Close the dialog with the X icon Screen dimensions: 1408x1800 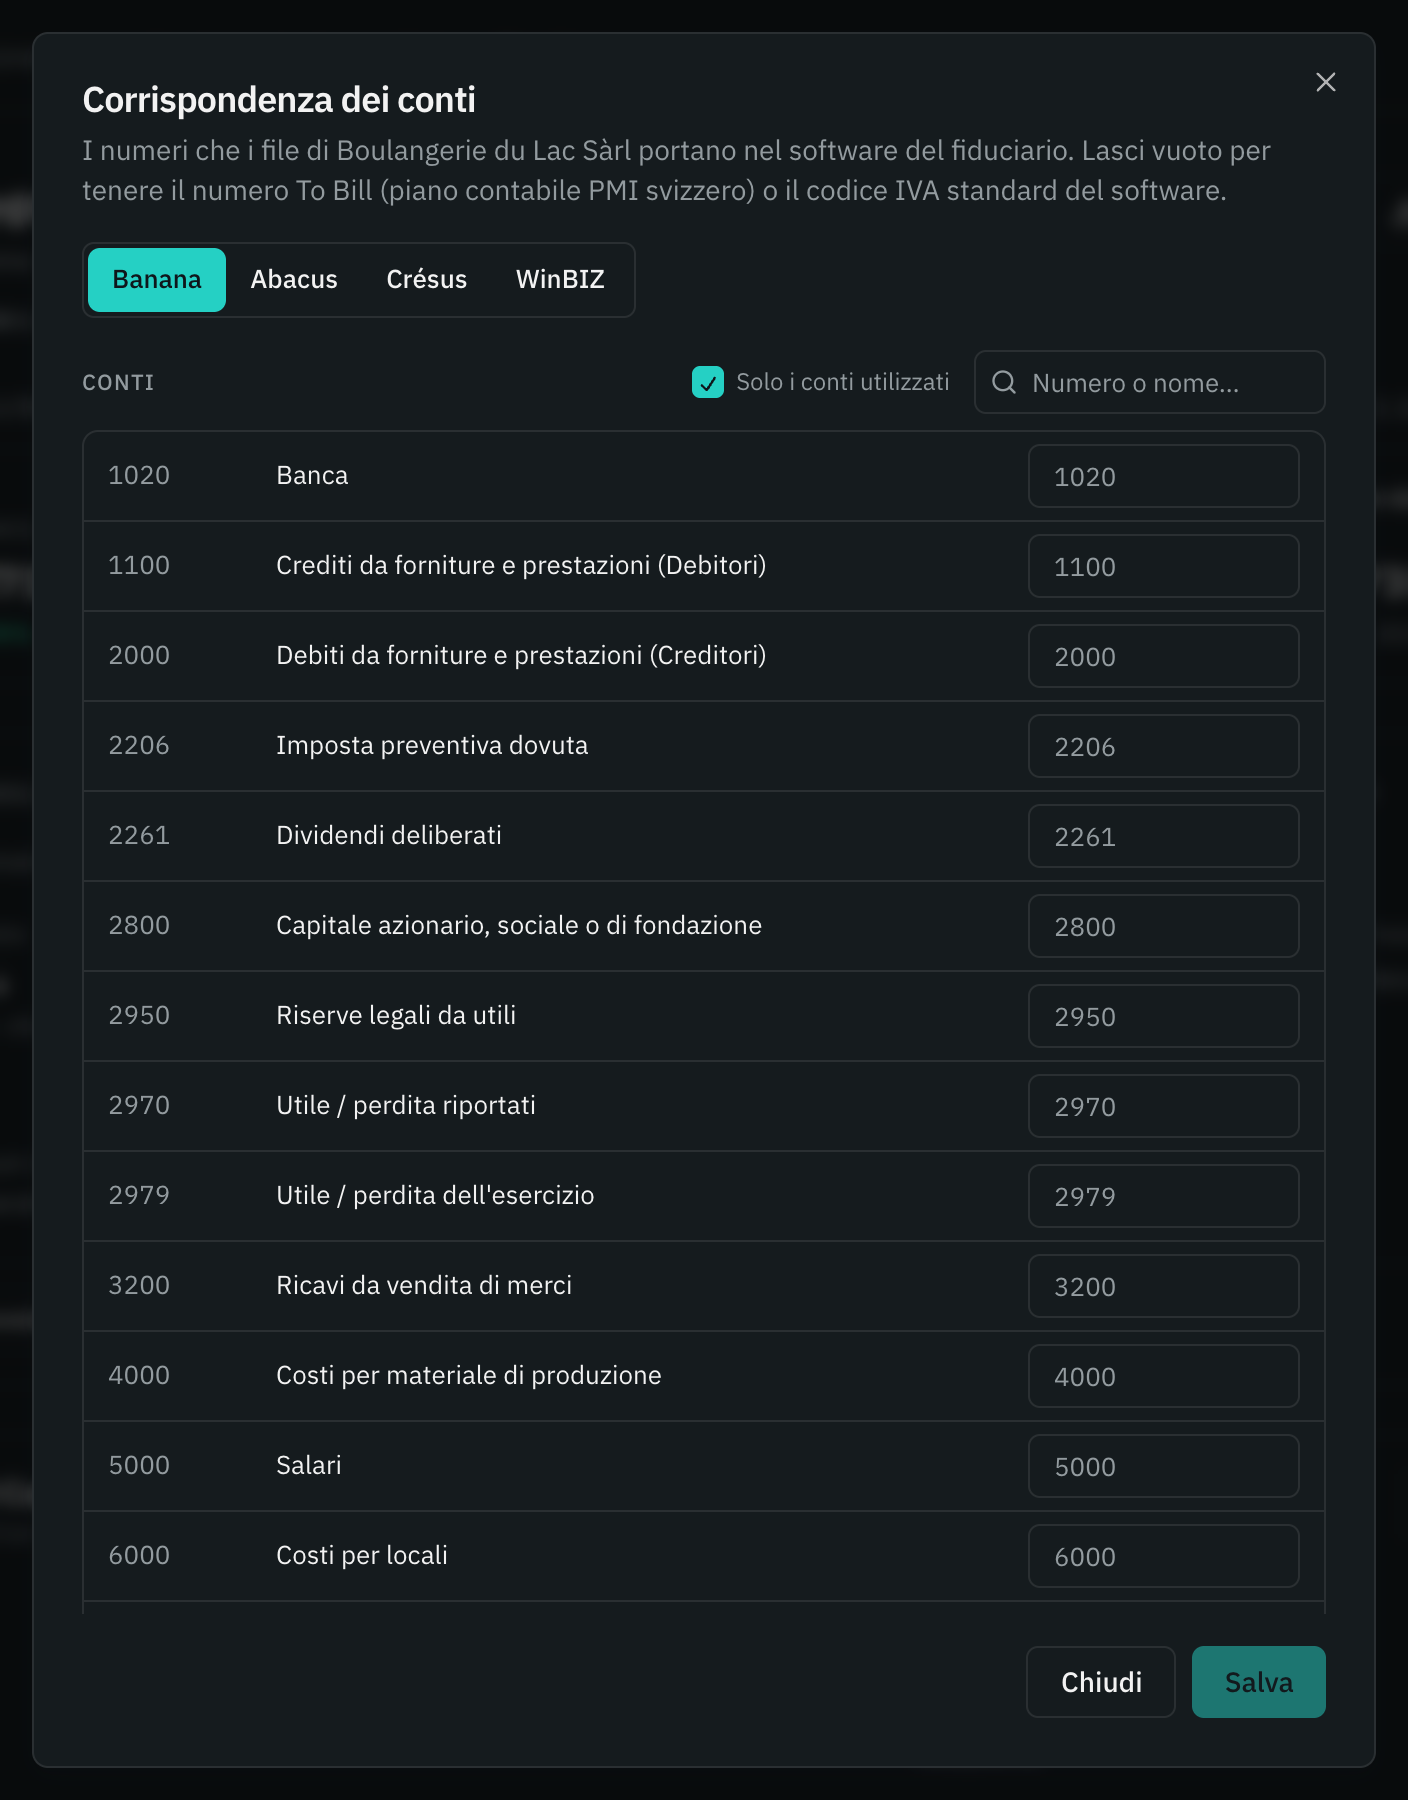click(x=1326, y=82)
